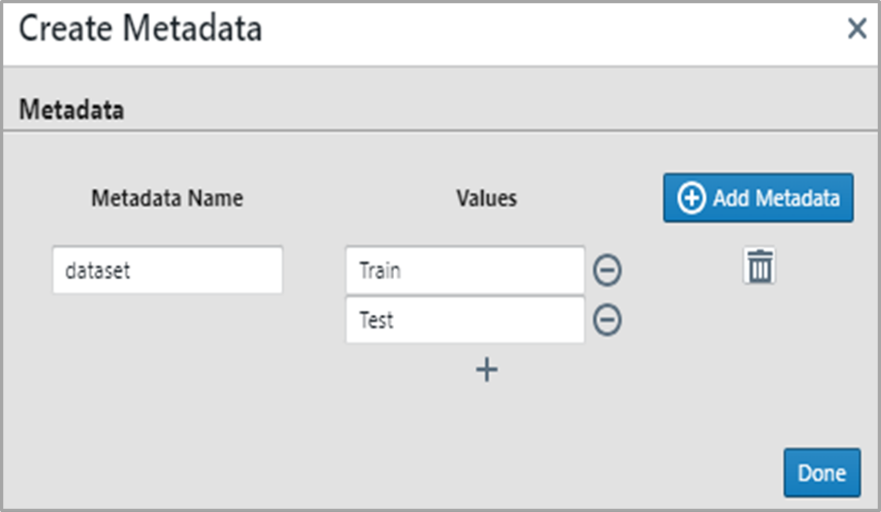Select the Metadata Name column header
The image size is (881, 512).
167,198
